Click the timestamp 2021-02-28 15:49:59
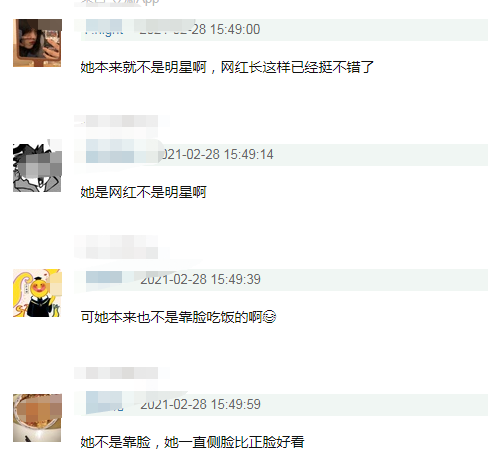The height and width of the screenshot is (475, 488). pos(200,404)
